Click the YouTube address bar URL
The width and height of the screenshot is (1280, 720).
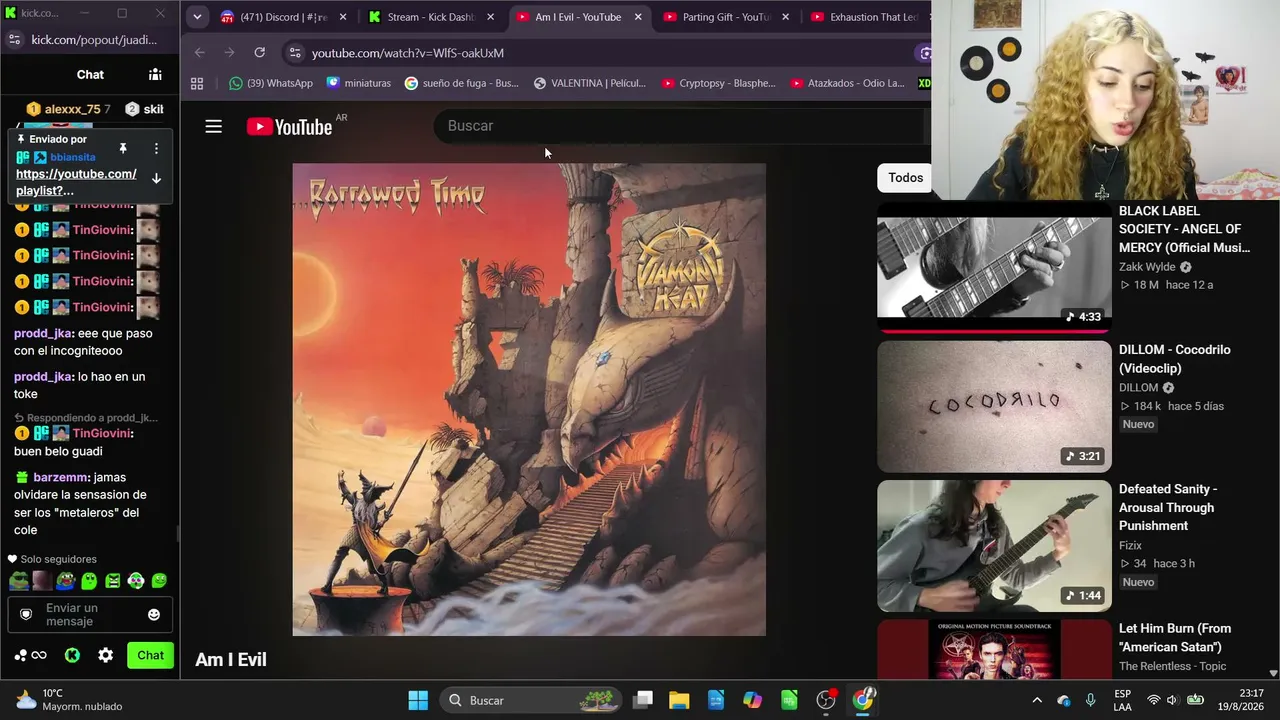[408, 53]
